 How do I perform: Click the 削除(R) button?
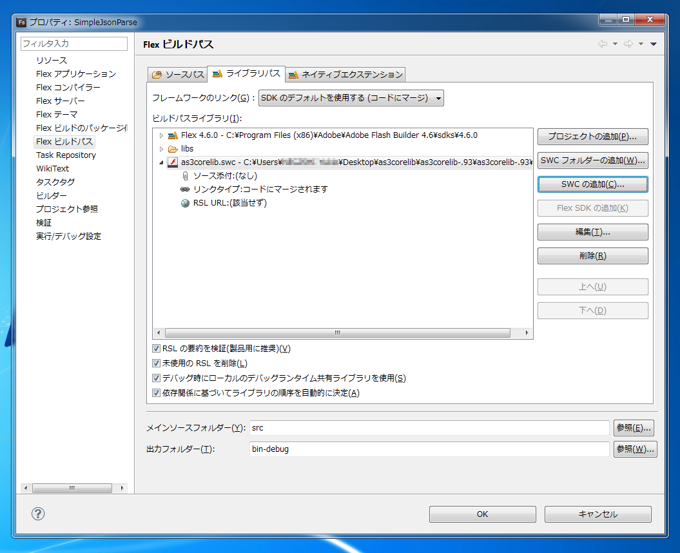point(593,256)
